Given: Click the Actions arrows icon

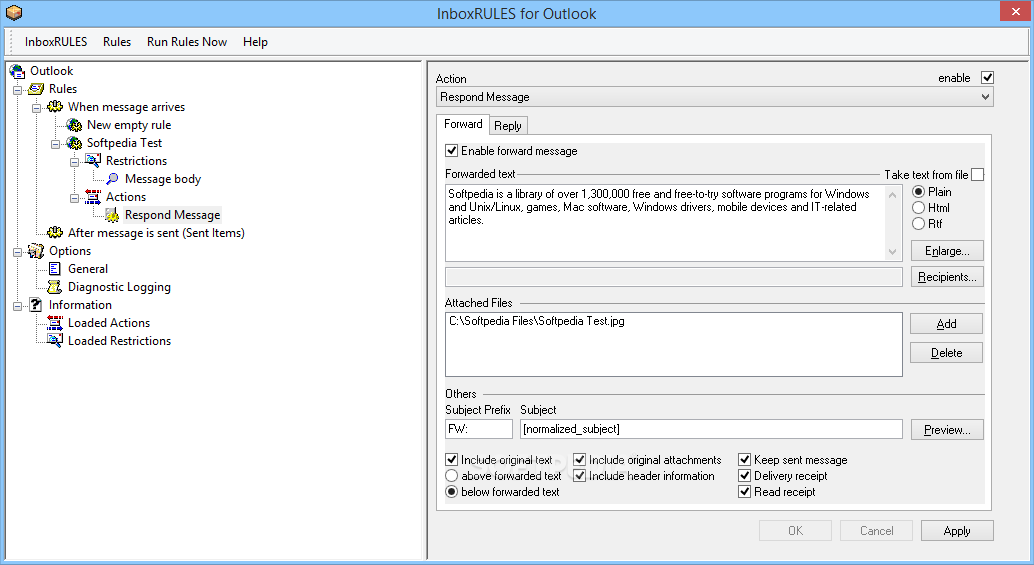Looking at the screenshot, I should 93,196.
